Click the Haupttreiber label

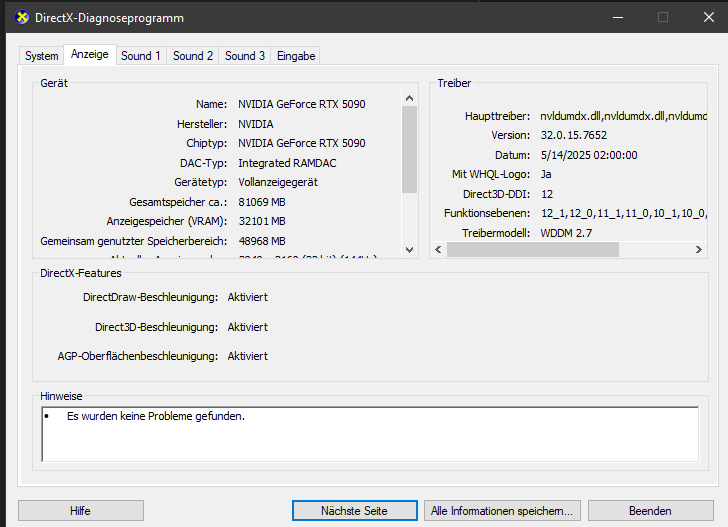tap(497, 116)
